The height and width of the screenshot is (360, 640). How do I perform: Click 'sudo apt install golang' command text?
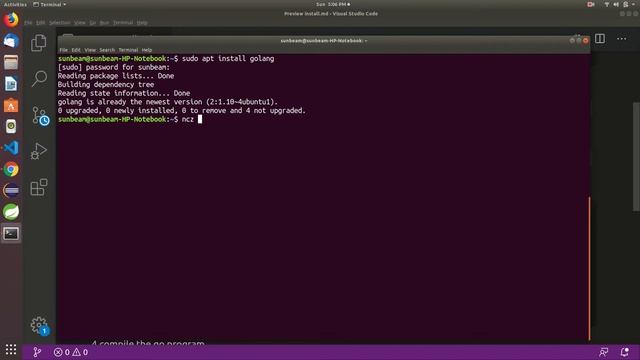[x=228, y=59]
